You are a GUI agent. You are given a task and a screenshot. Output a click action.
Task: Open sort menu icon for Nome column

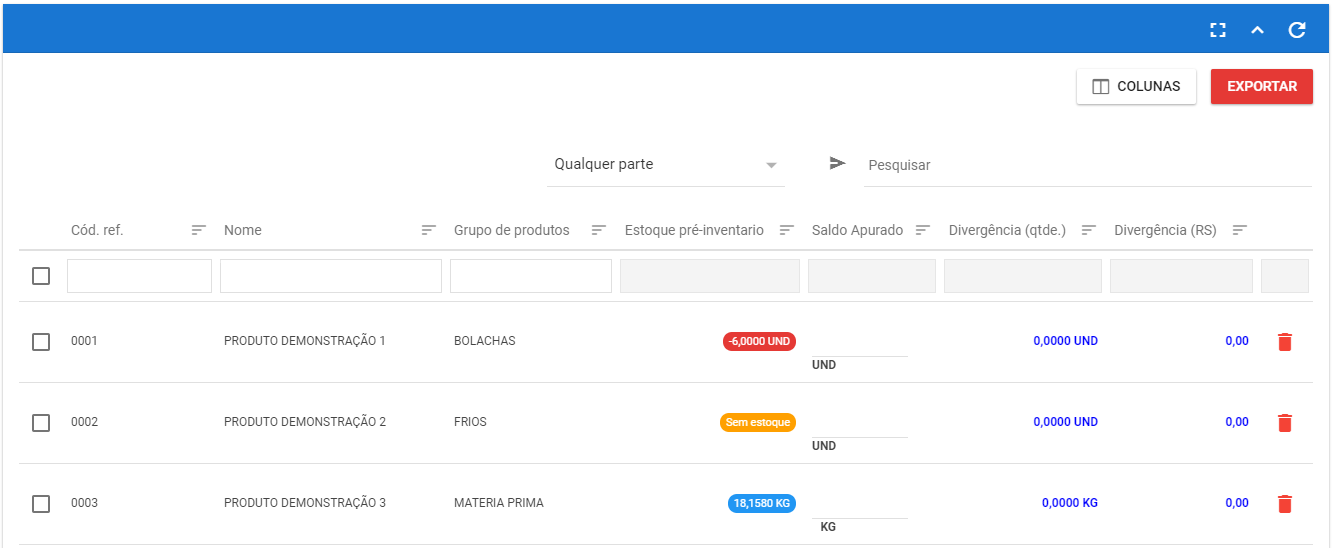429,230
